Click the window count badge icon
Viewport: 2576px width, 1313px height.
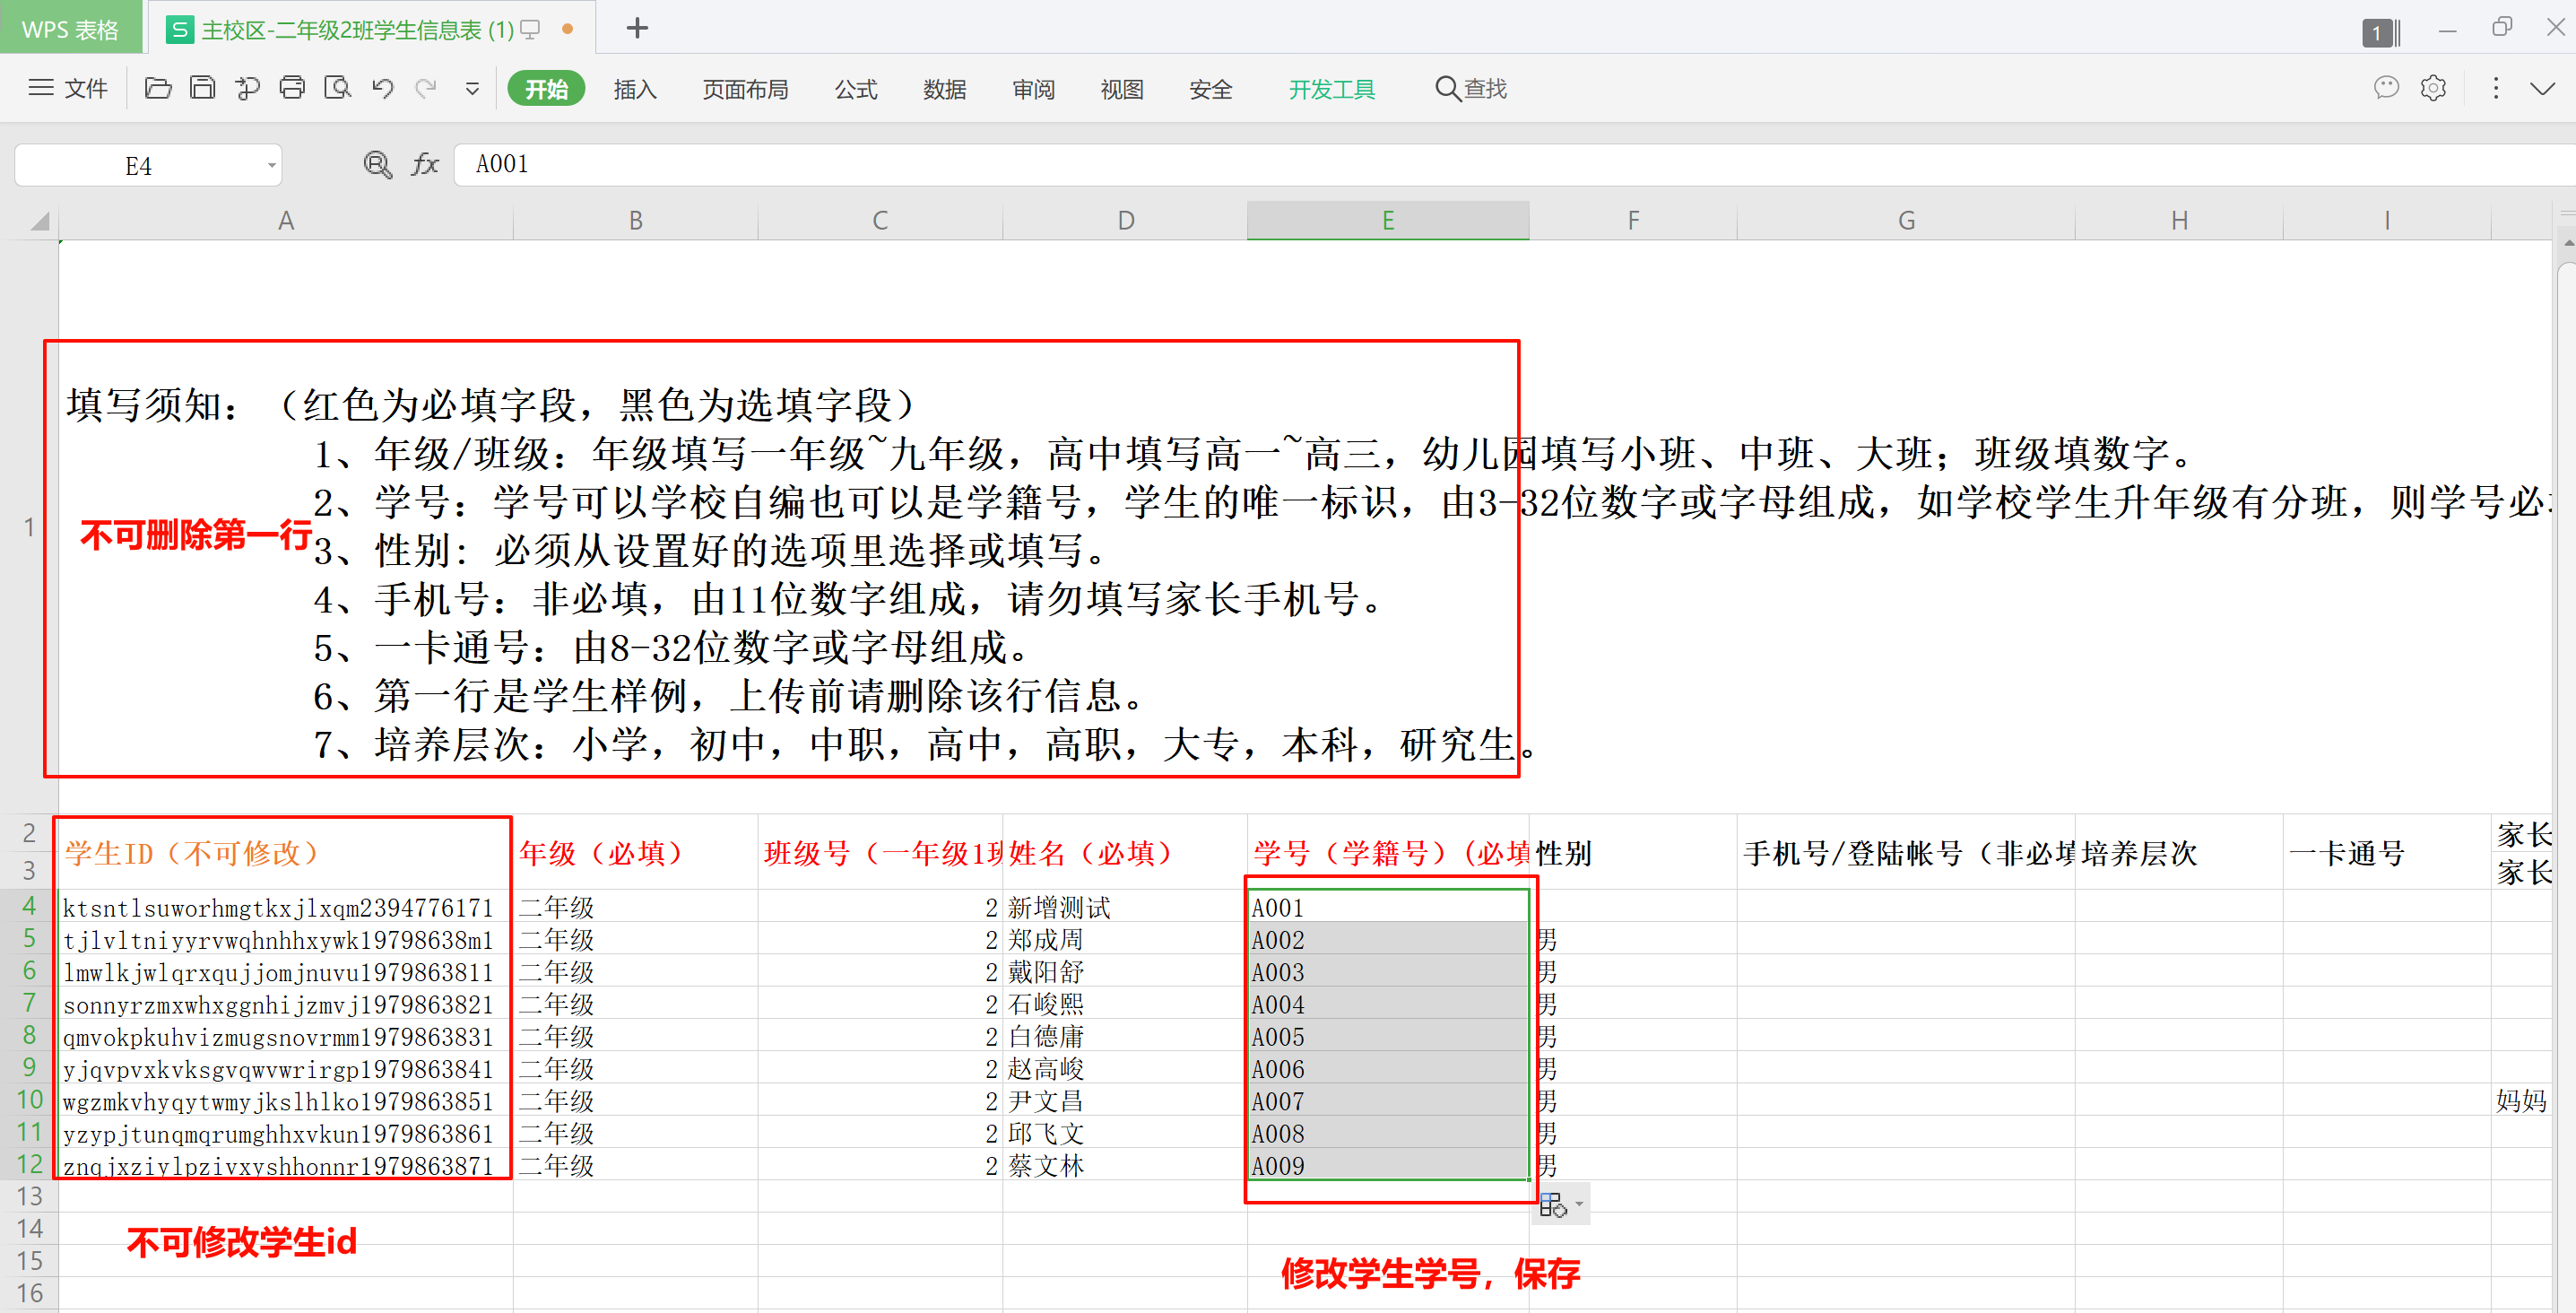tap(2380, 32)
